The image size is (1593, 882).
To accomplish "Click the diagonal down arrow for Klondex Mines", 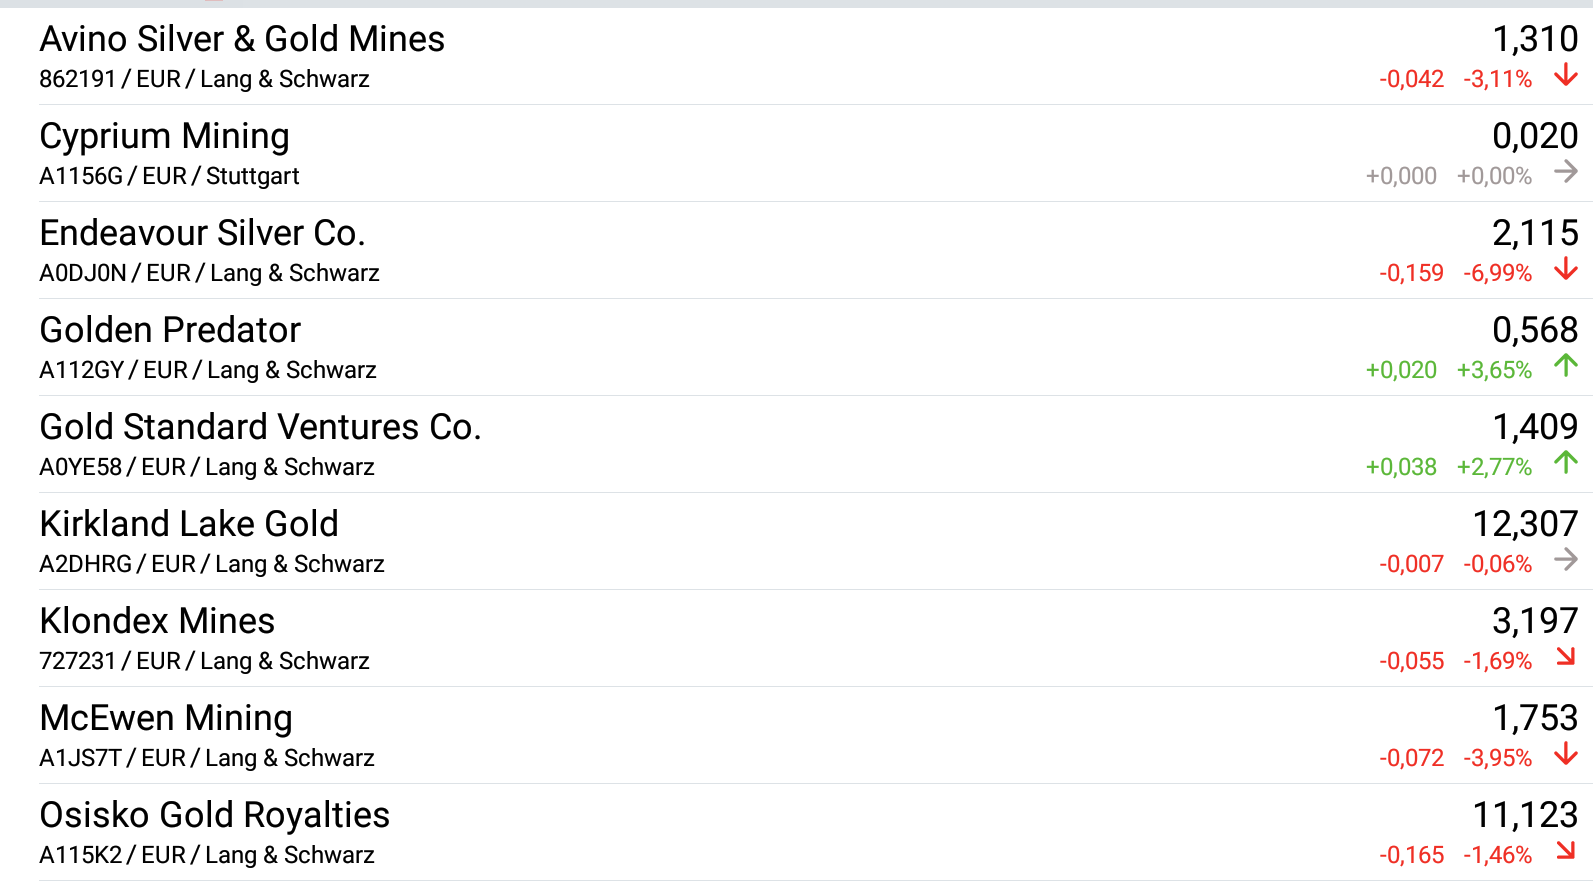I will tap(1566, 657).
